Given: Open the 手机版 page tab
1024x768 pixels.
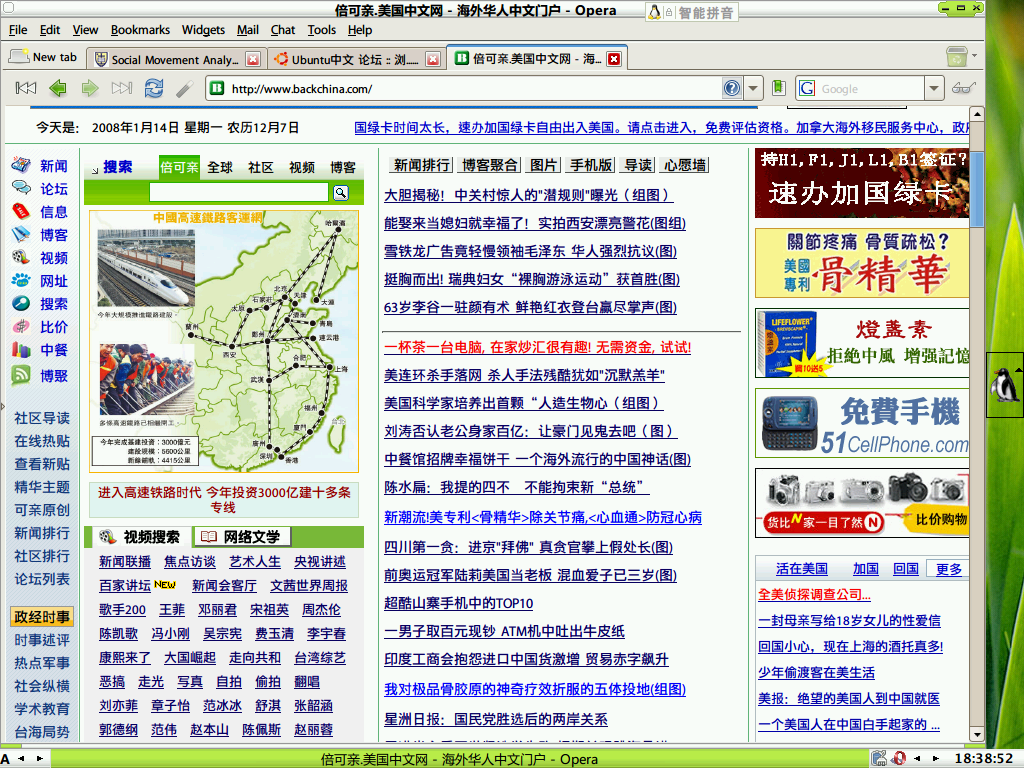Looking at the screenshot, I should pyautogui.click(x=591, y=165).
